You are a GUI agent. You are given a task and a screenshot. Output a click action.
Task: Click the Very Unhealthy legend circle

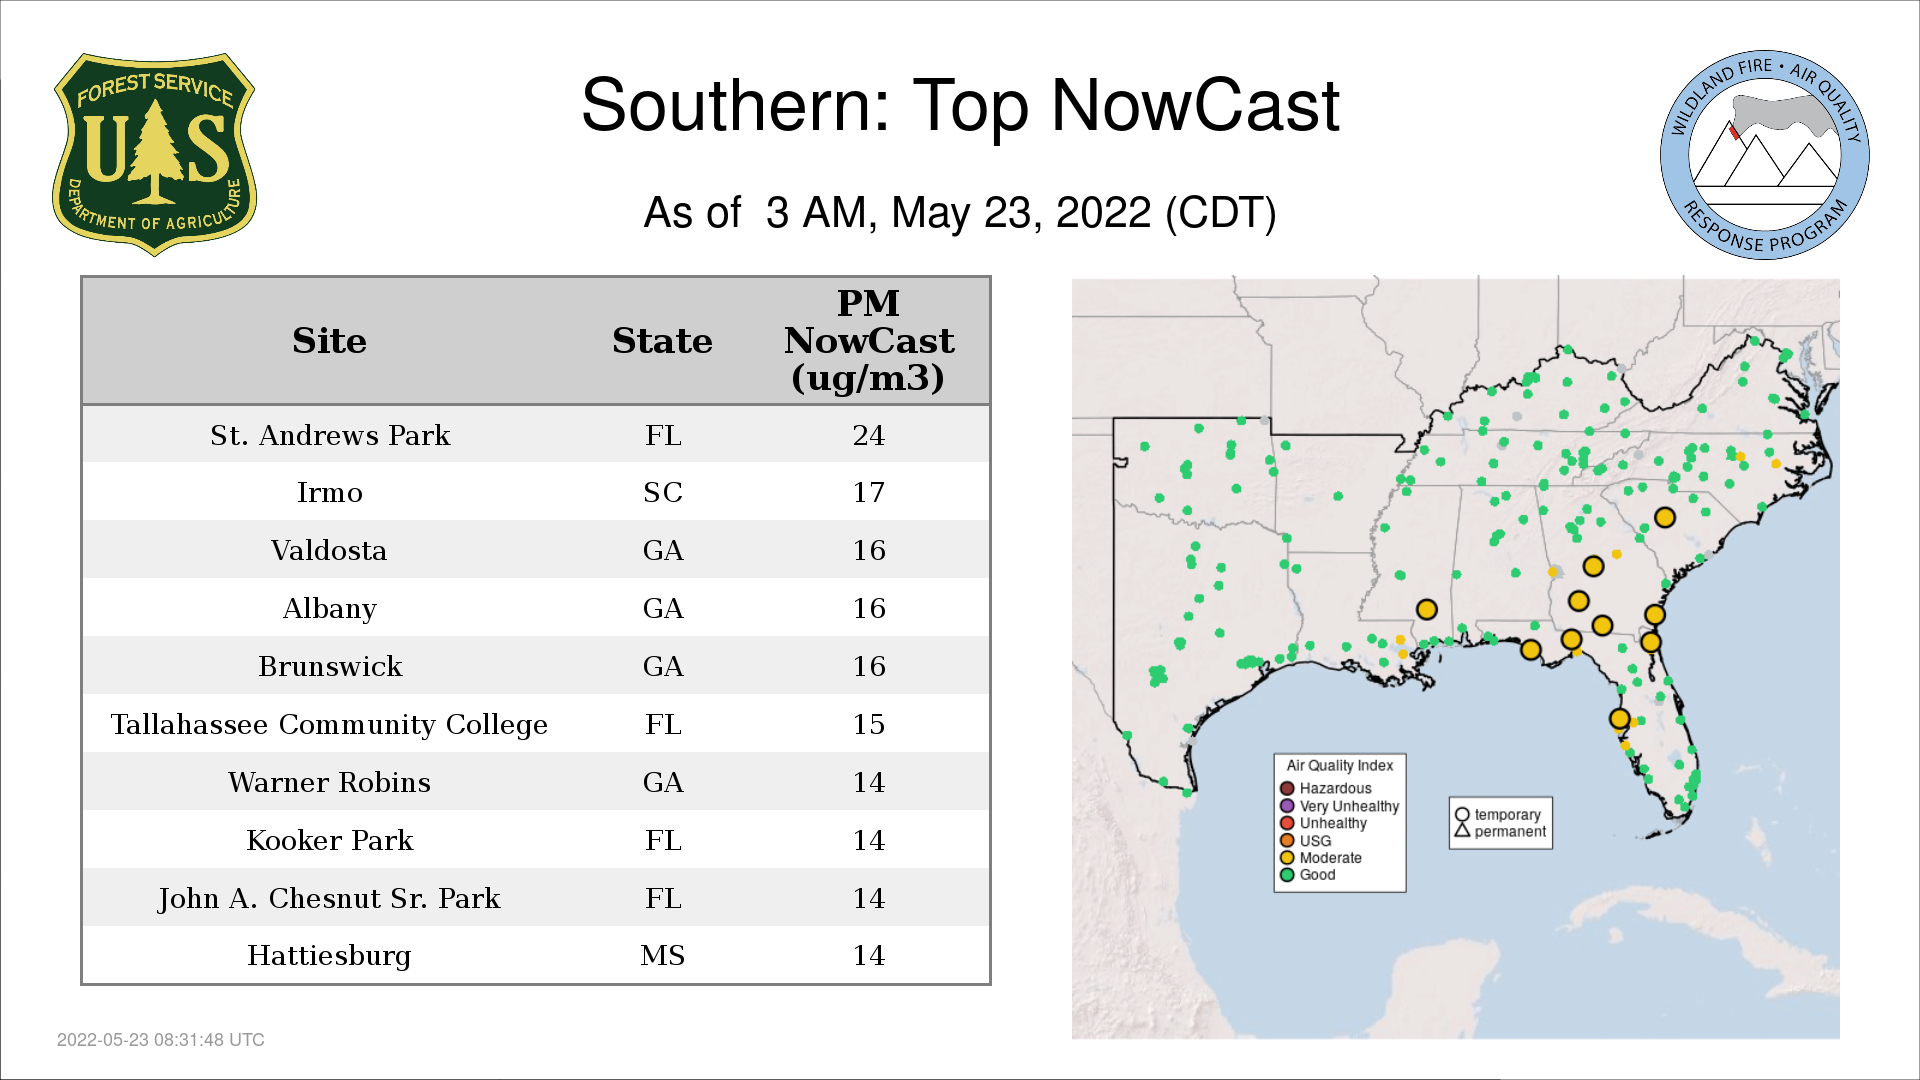click(1287, 806)
